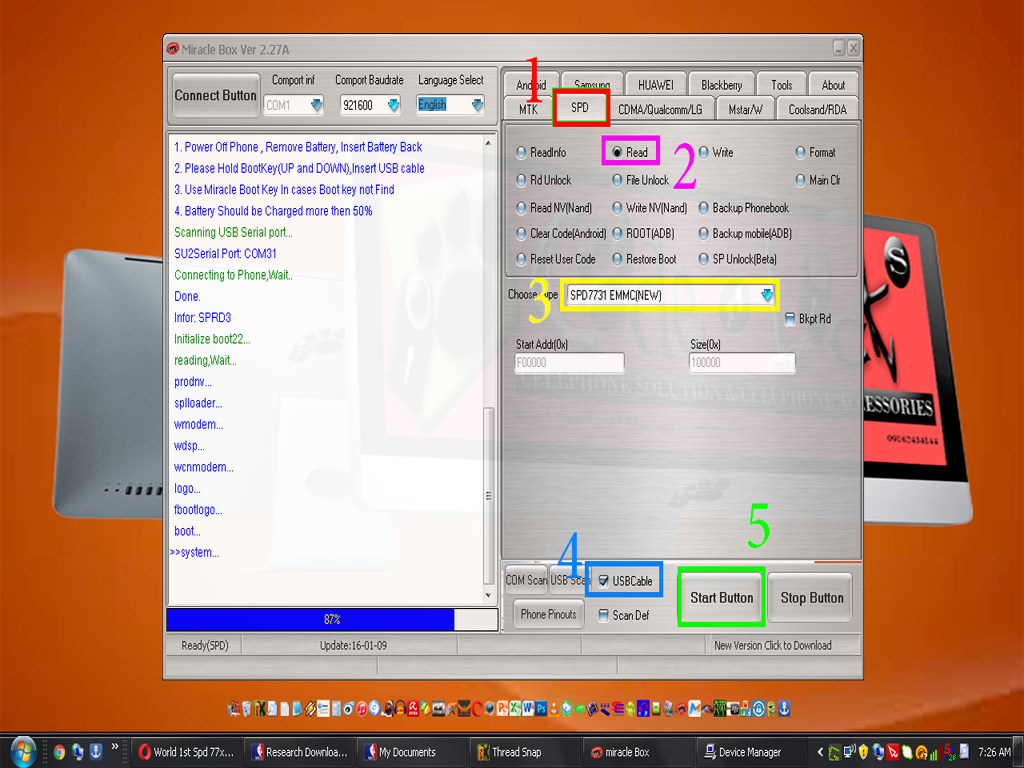Open the My Documents taskbar window
The width and height of the screenshot is (1024, 768).
point(403,752)
